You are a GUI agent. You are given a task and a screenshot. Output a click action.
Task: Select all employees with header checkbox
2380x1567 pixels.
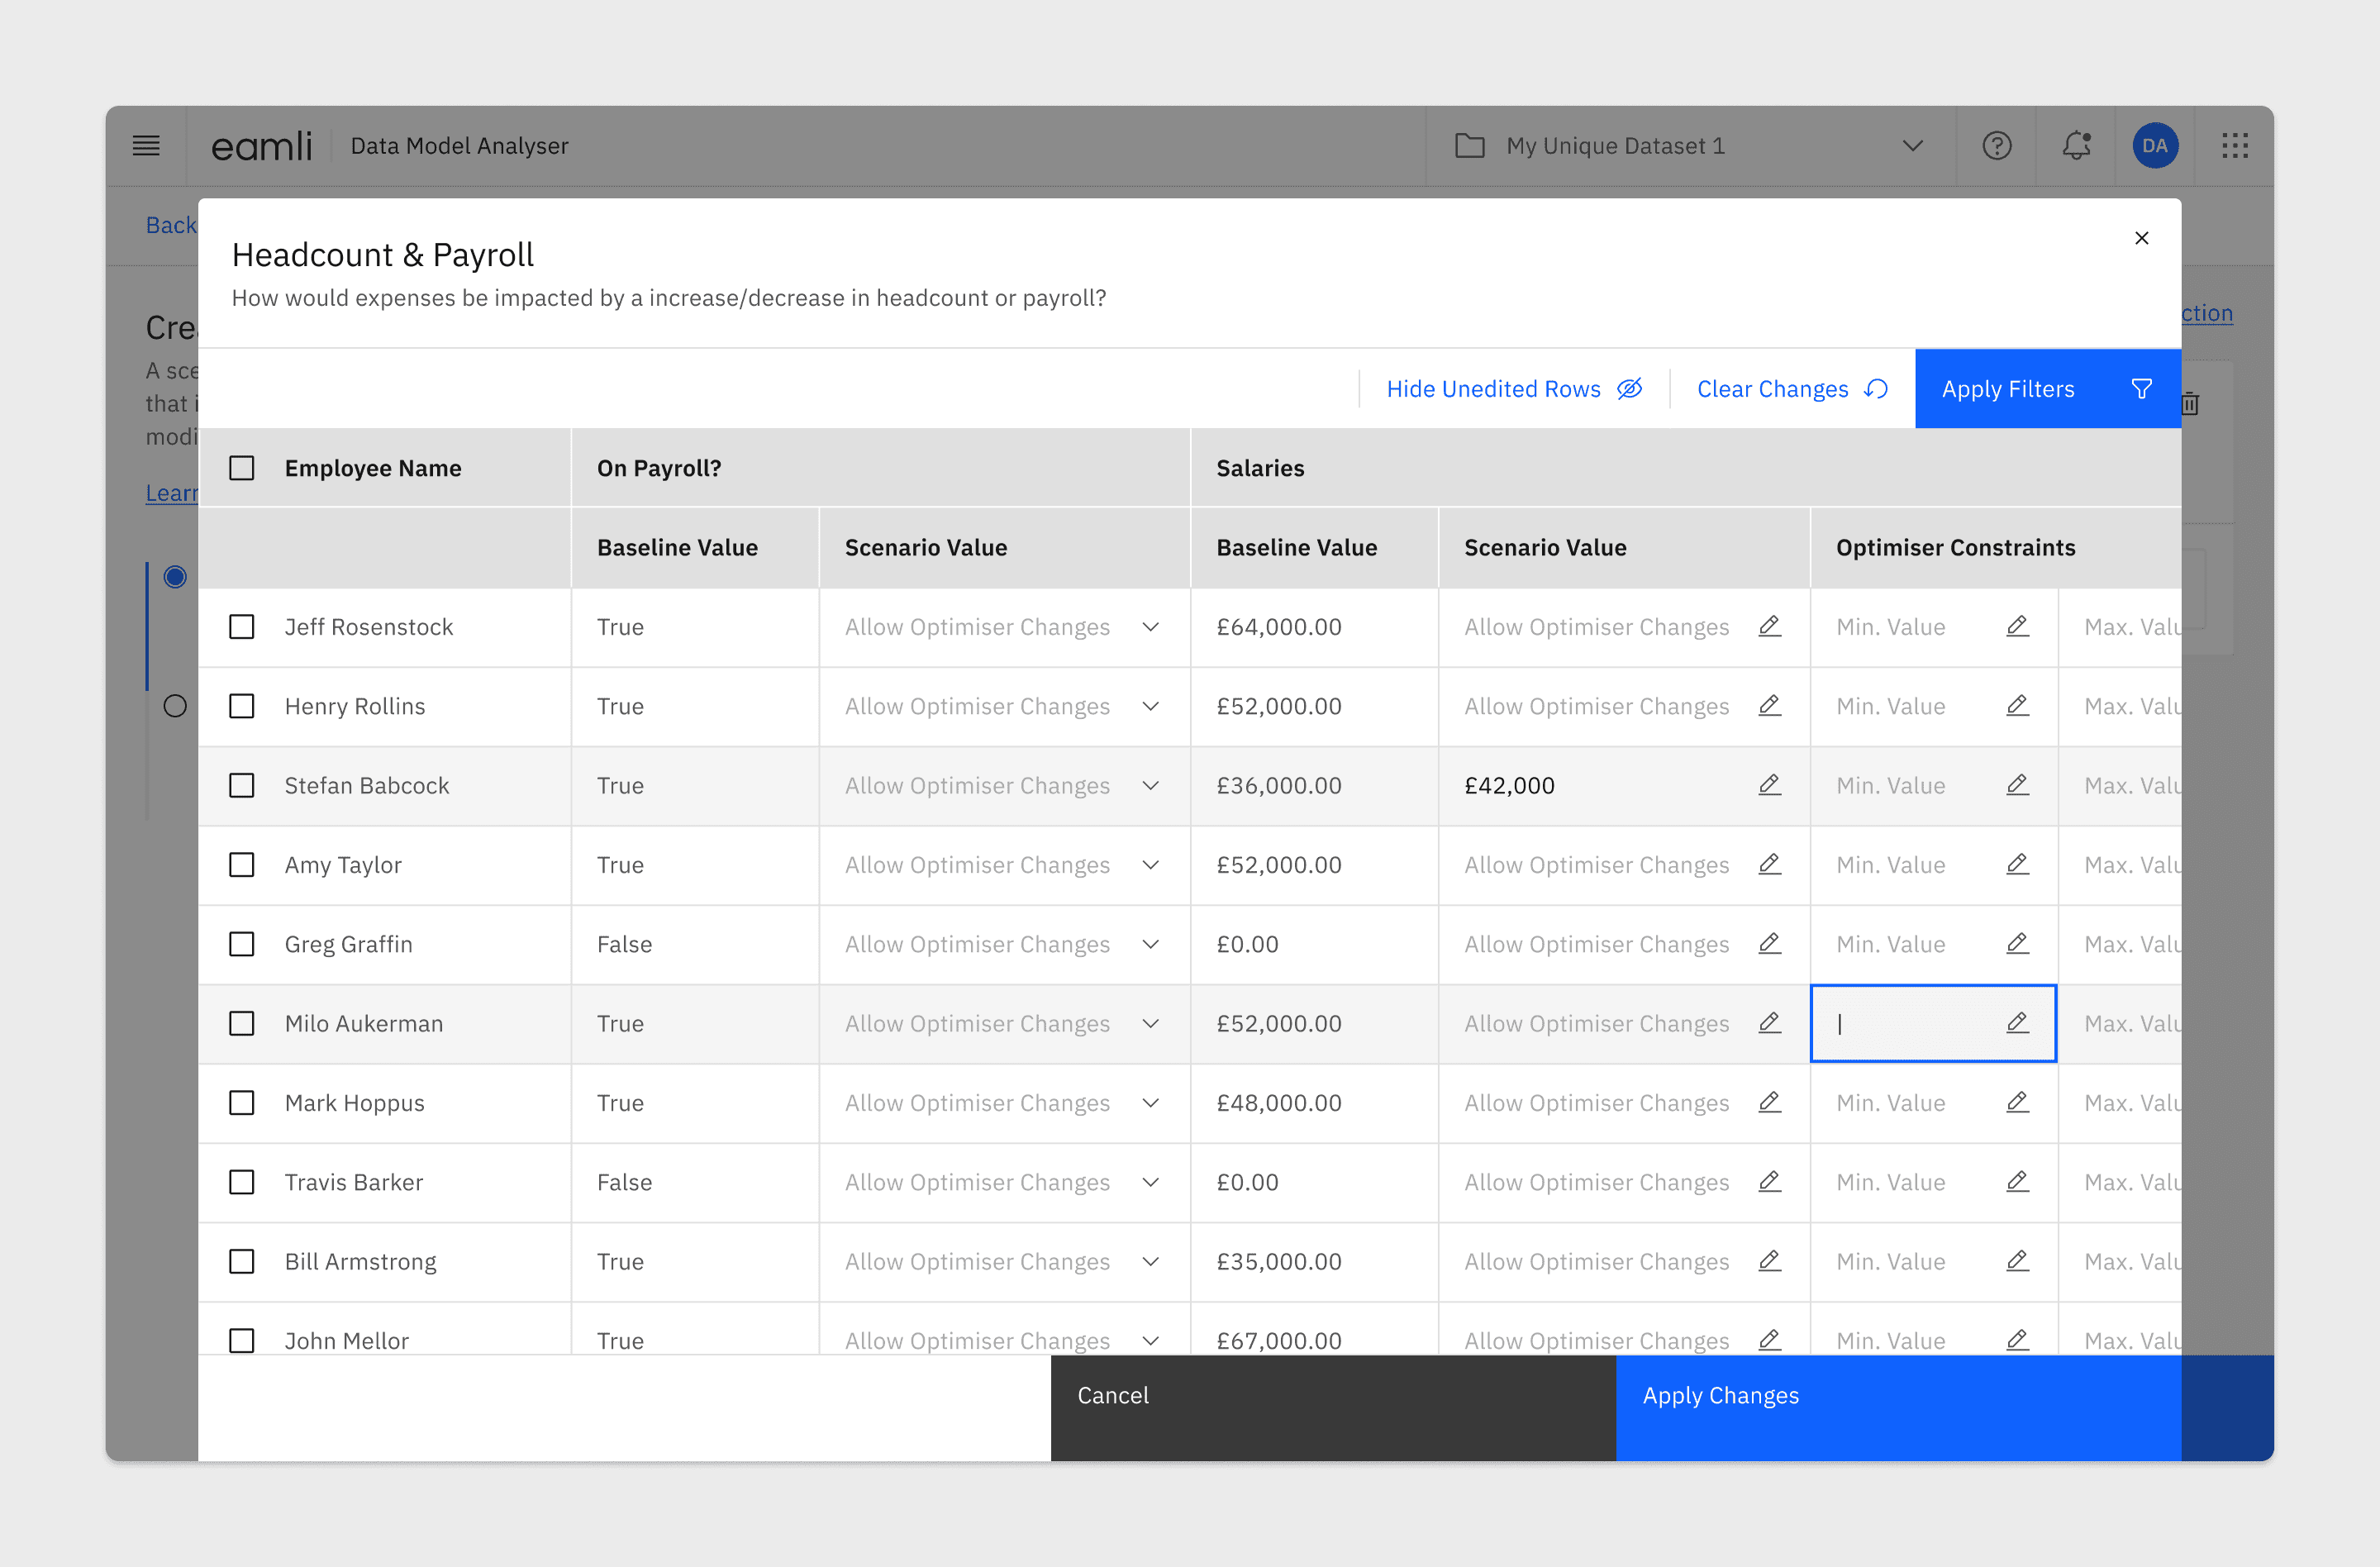[242, 468]
